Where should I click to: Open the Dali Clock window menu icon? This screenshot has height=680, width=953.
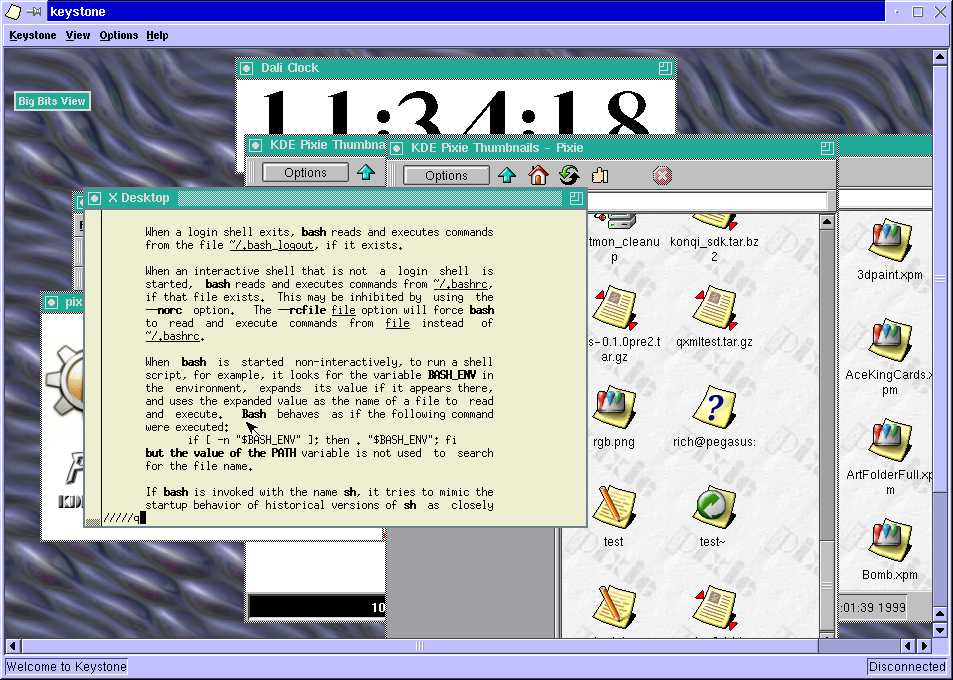click(246, 68)
